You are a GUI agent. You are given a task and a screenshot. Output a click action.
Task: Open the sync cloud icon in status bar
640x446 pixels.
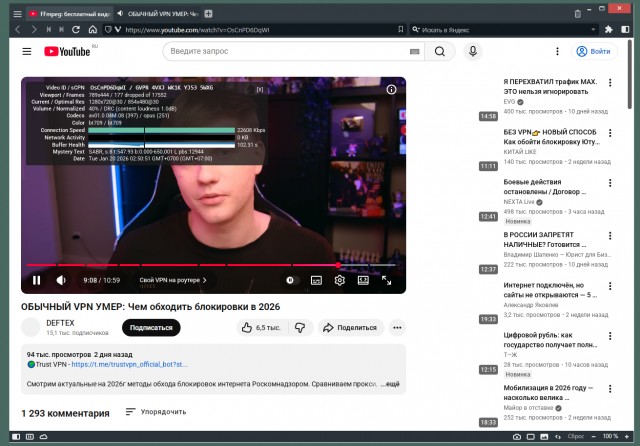[43, 437]
